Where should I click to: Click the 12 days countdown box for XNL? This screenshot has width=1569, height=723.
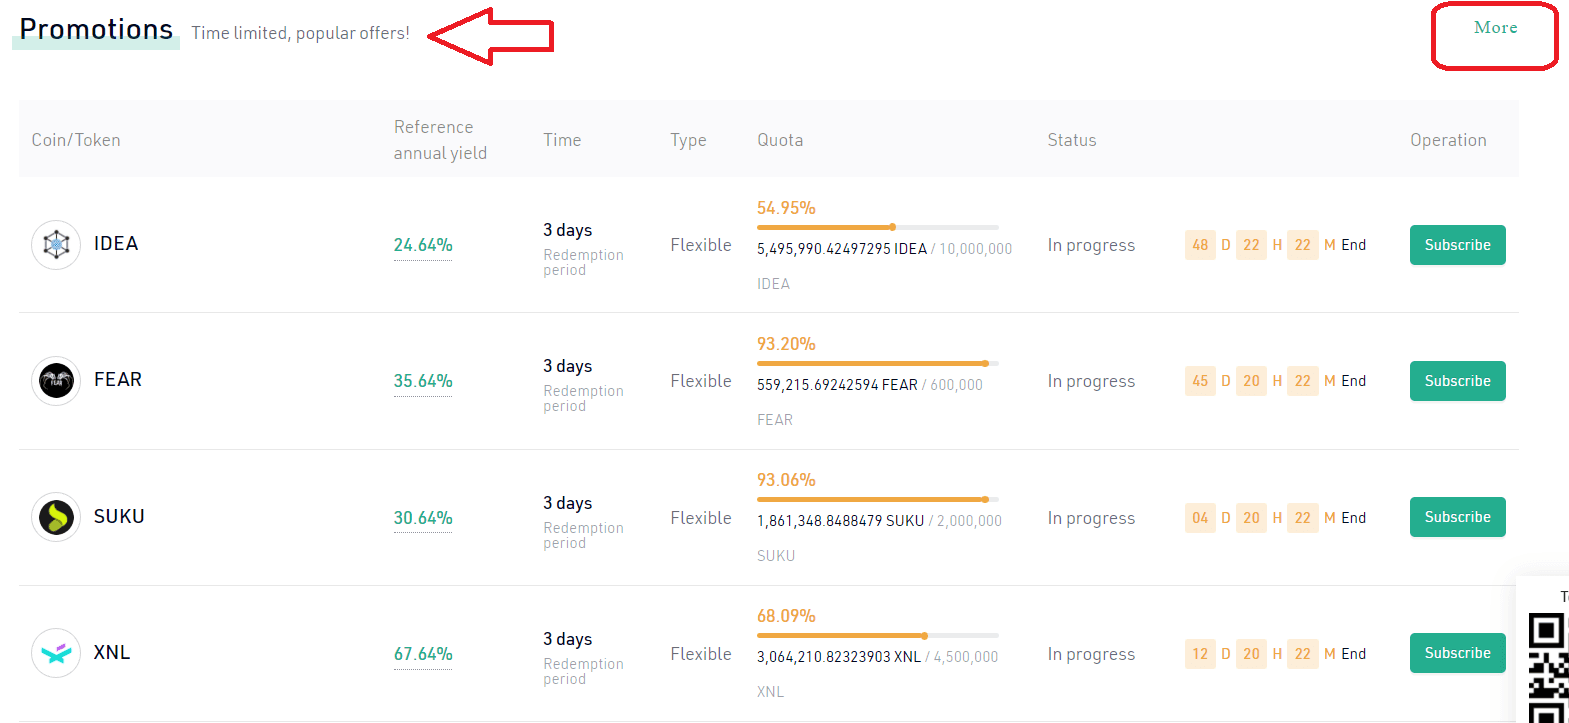pos(1200,654)
